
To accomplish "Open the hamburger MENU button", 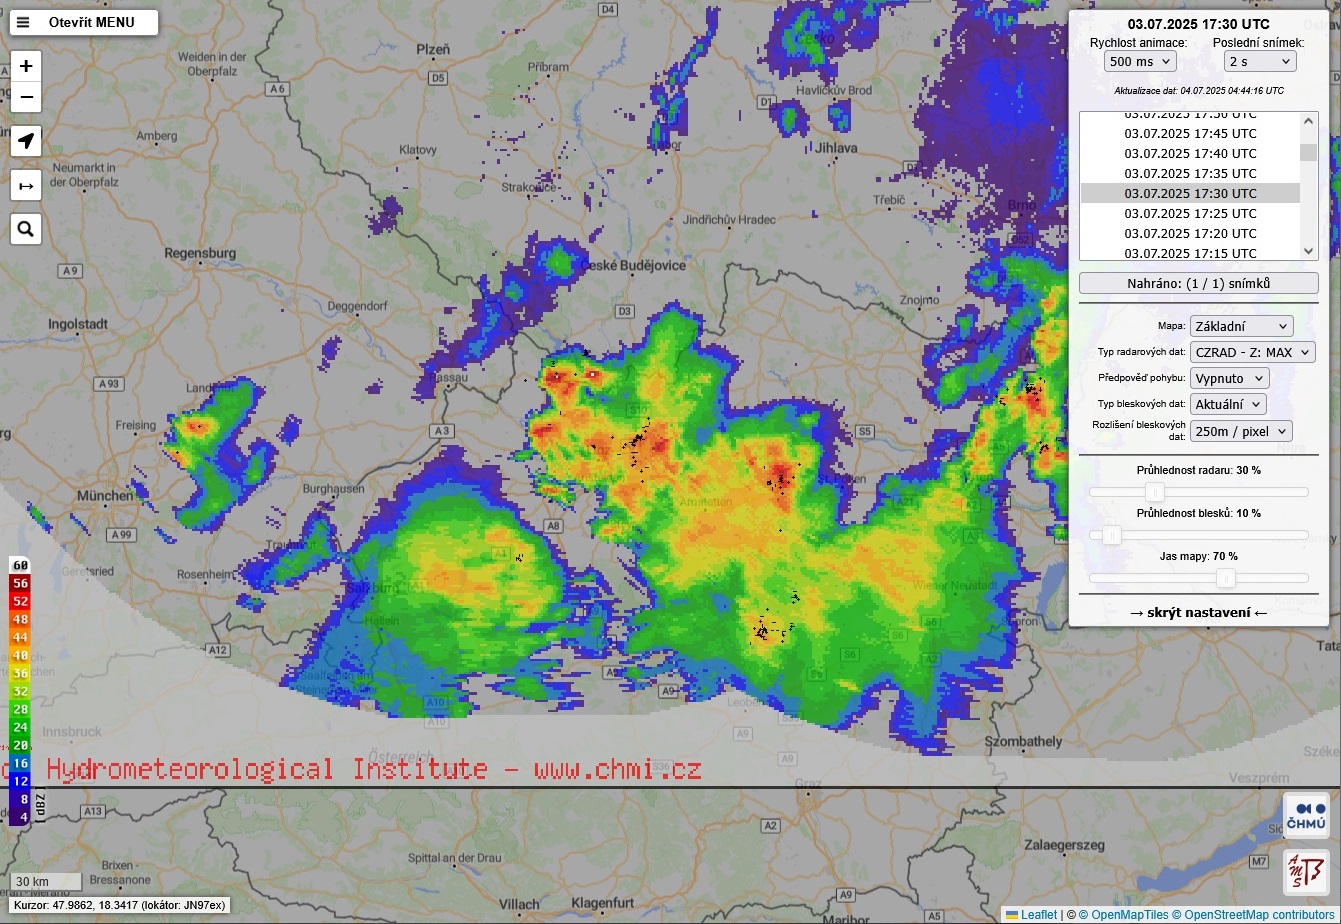I will pyautogui.click(x=84, y=23).
